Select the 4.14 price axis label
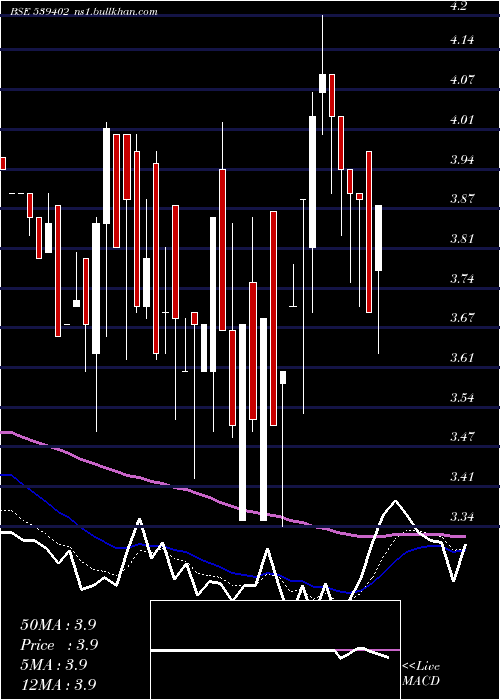Screen dimensions: 500x700 tap(462, 40)
